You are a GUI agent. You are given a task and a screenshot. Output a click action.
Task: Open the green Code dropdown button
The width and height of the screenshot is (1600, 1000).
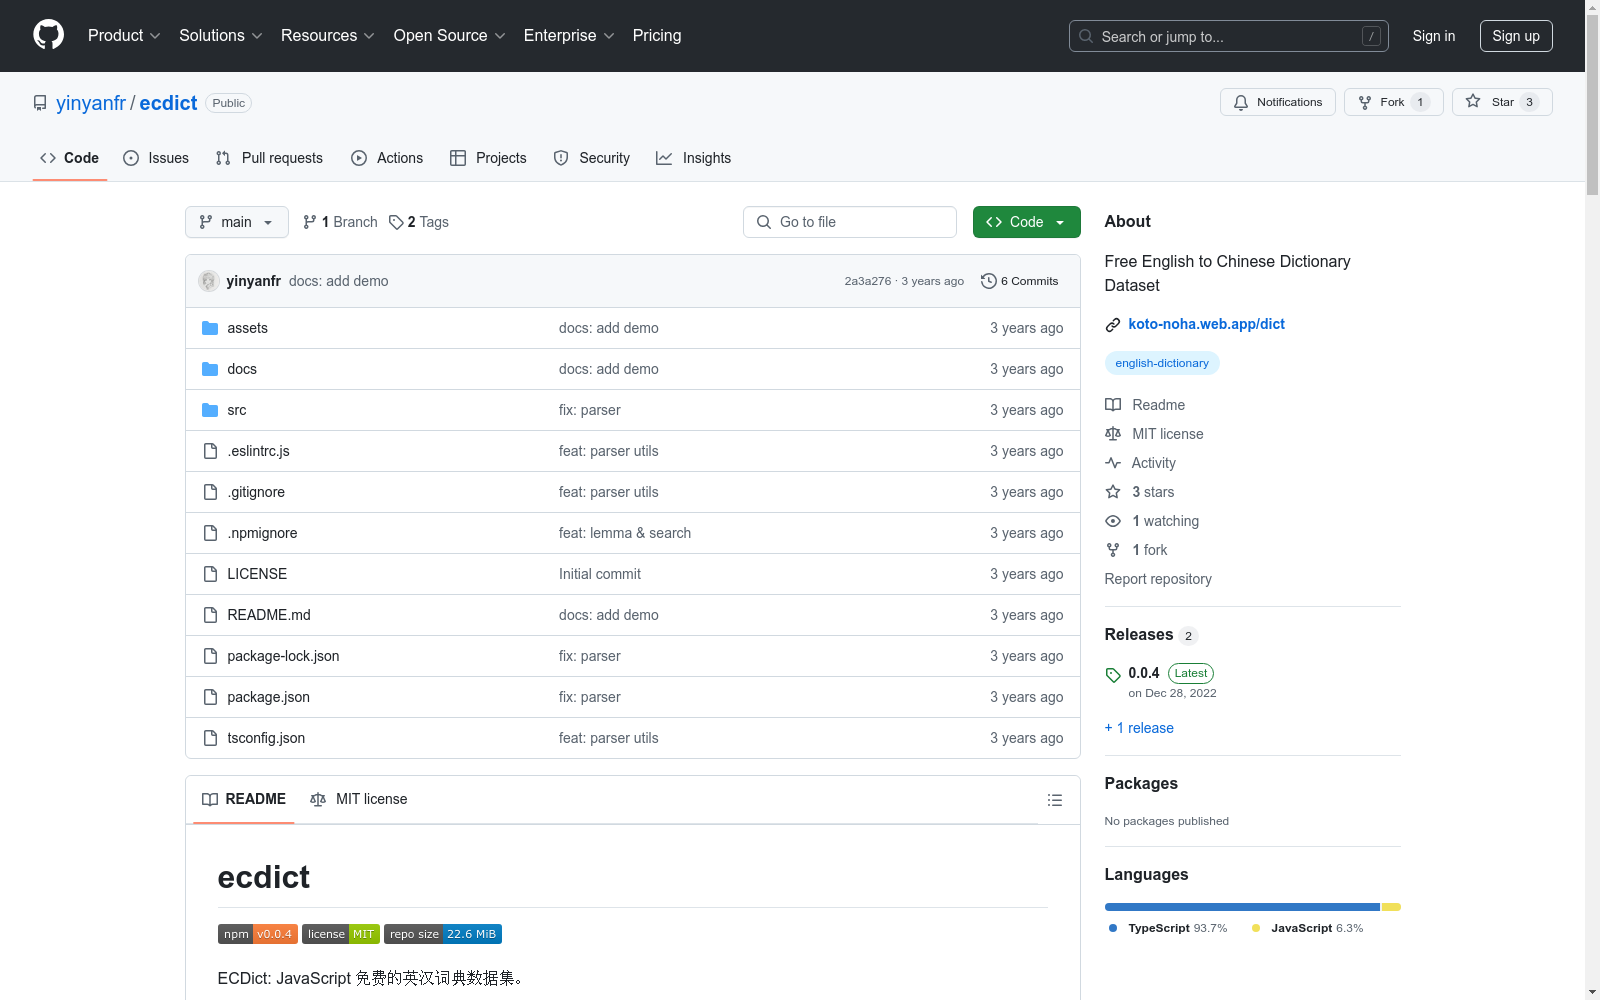tap(1026, 222)
